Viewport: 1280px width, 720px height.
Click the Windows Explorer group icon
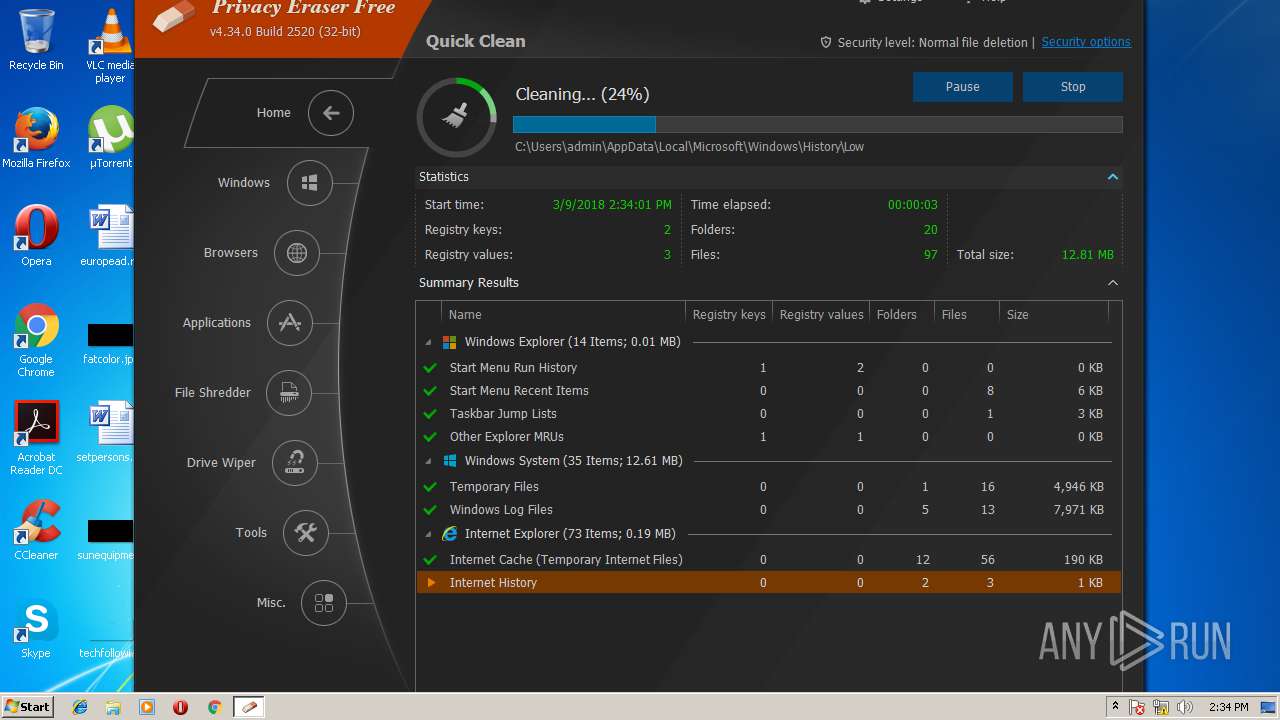450,342
